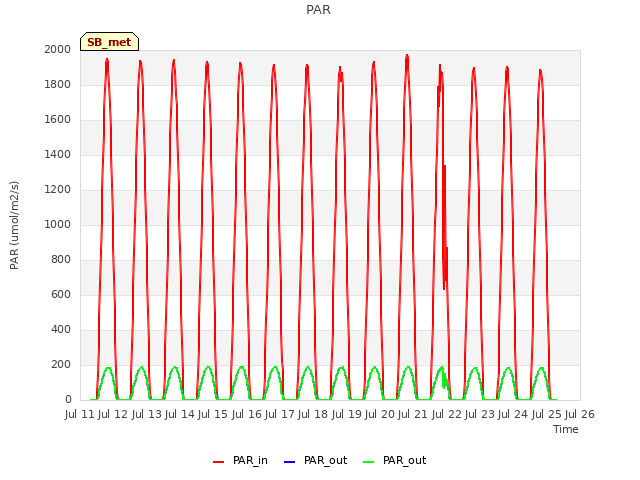
Task: Click the Jul 26 x-axis date label
Action: click(580, 414)
